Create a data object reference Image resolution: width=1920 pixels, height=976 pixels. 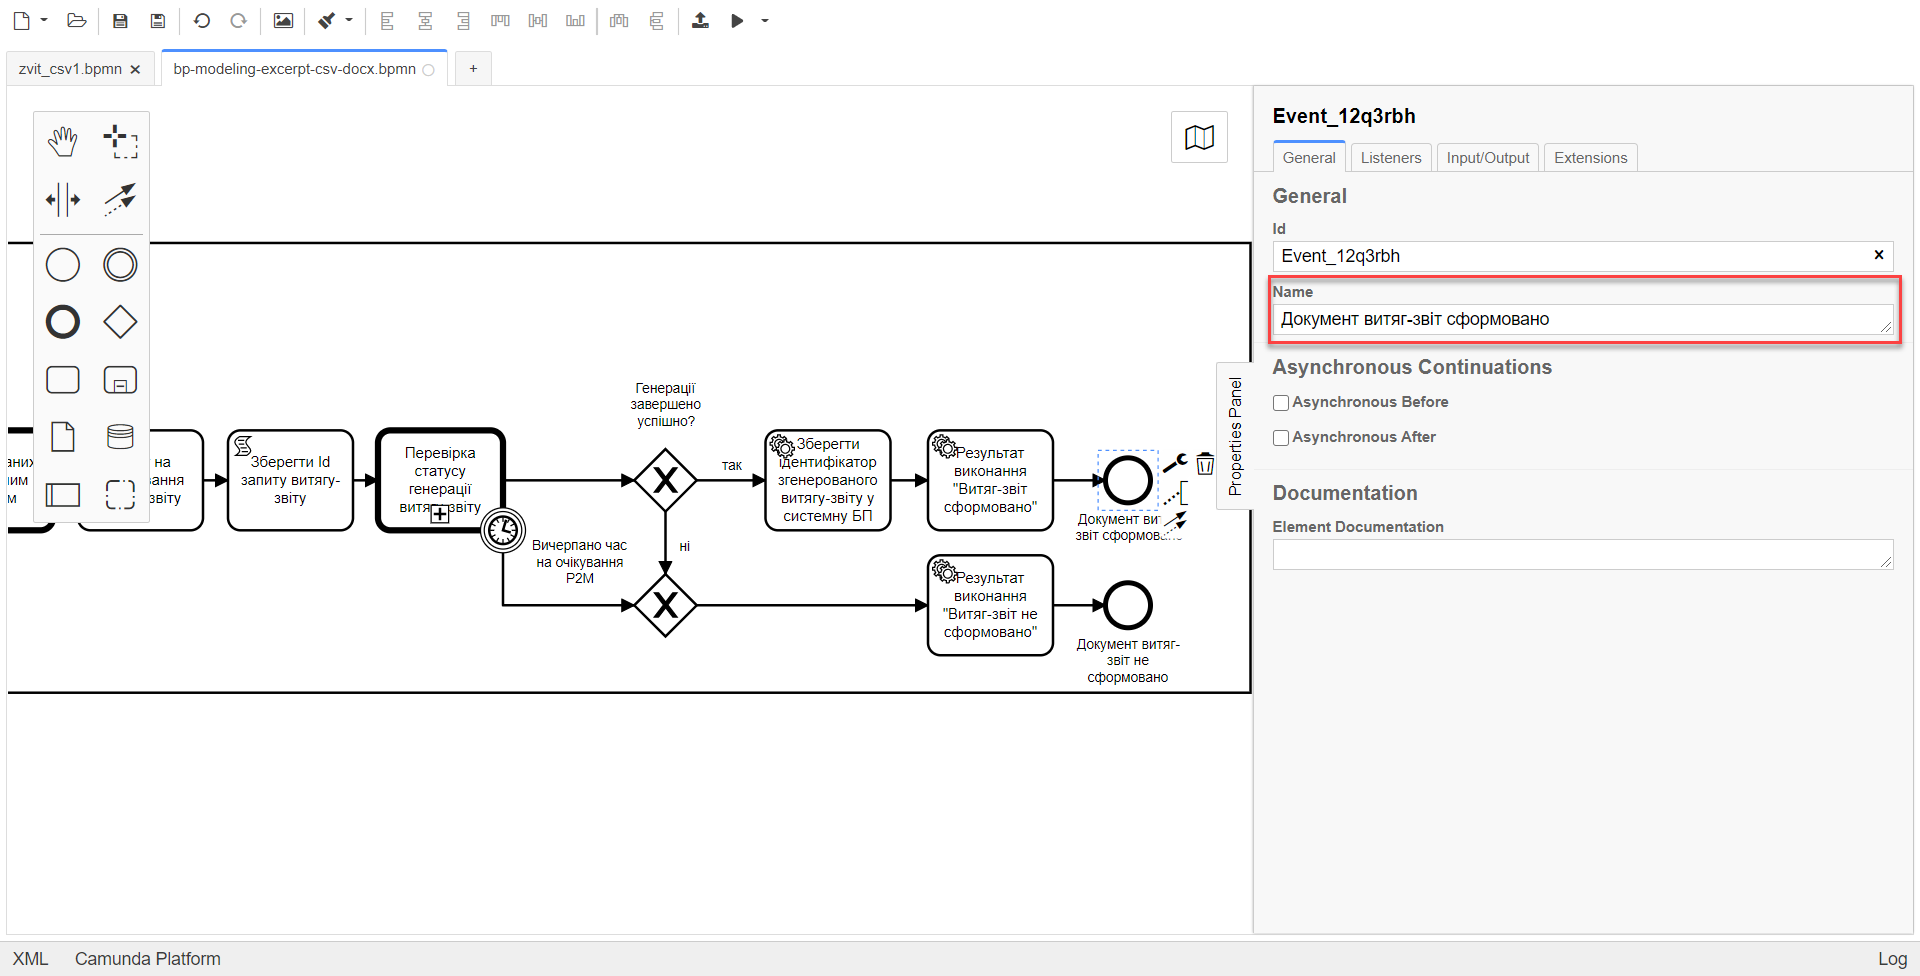(x=63, y=437)
